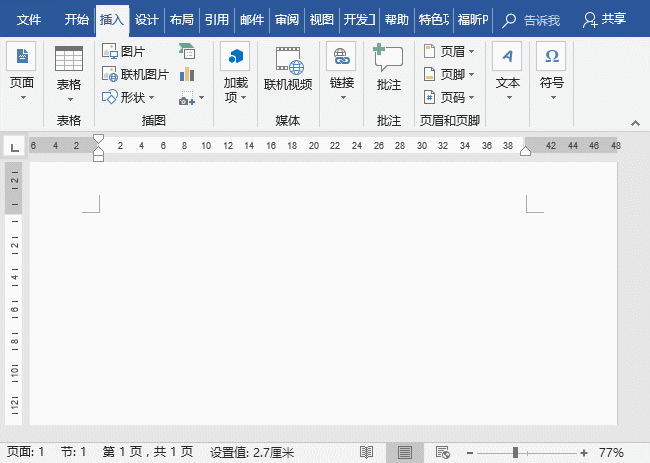This screenshot has width=650, height=463.
Task: Expand the 链接 dropdown arrow
Action: (x=343, y=98)
